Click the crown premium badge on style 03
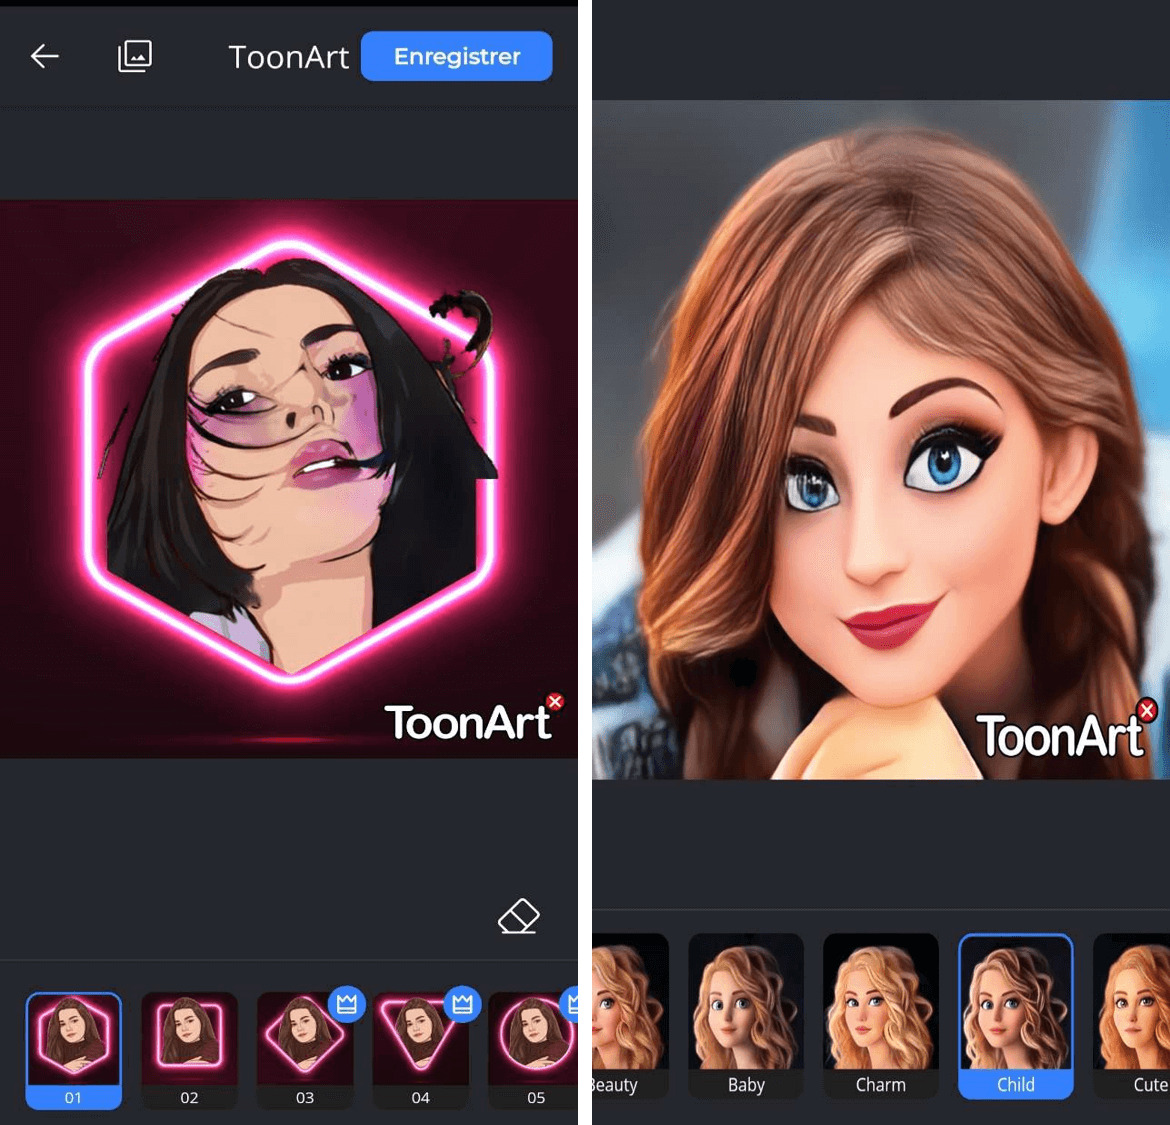 click(347, 1005)
